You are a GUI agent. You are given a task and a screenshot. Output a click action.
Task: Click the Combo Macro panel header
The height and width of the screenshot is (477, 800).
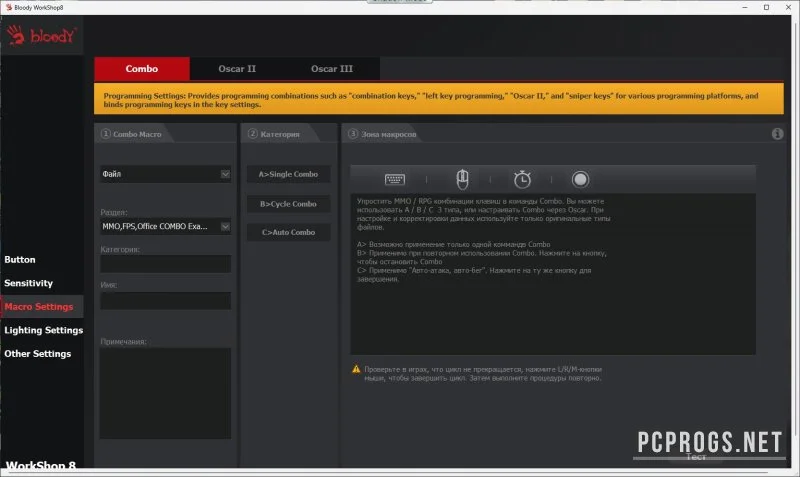pos(132,134)
